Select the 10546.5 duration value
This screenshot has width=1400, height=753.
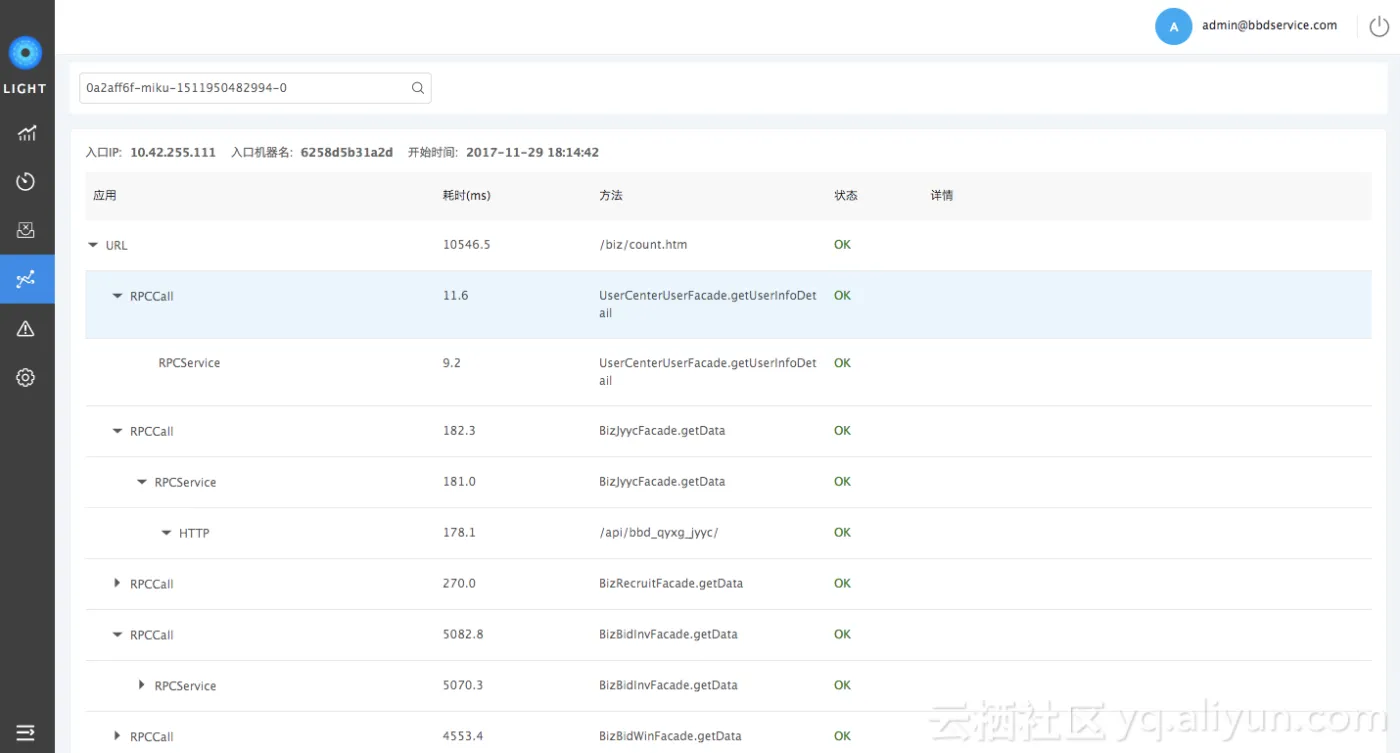point(467,244)
